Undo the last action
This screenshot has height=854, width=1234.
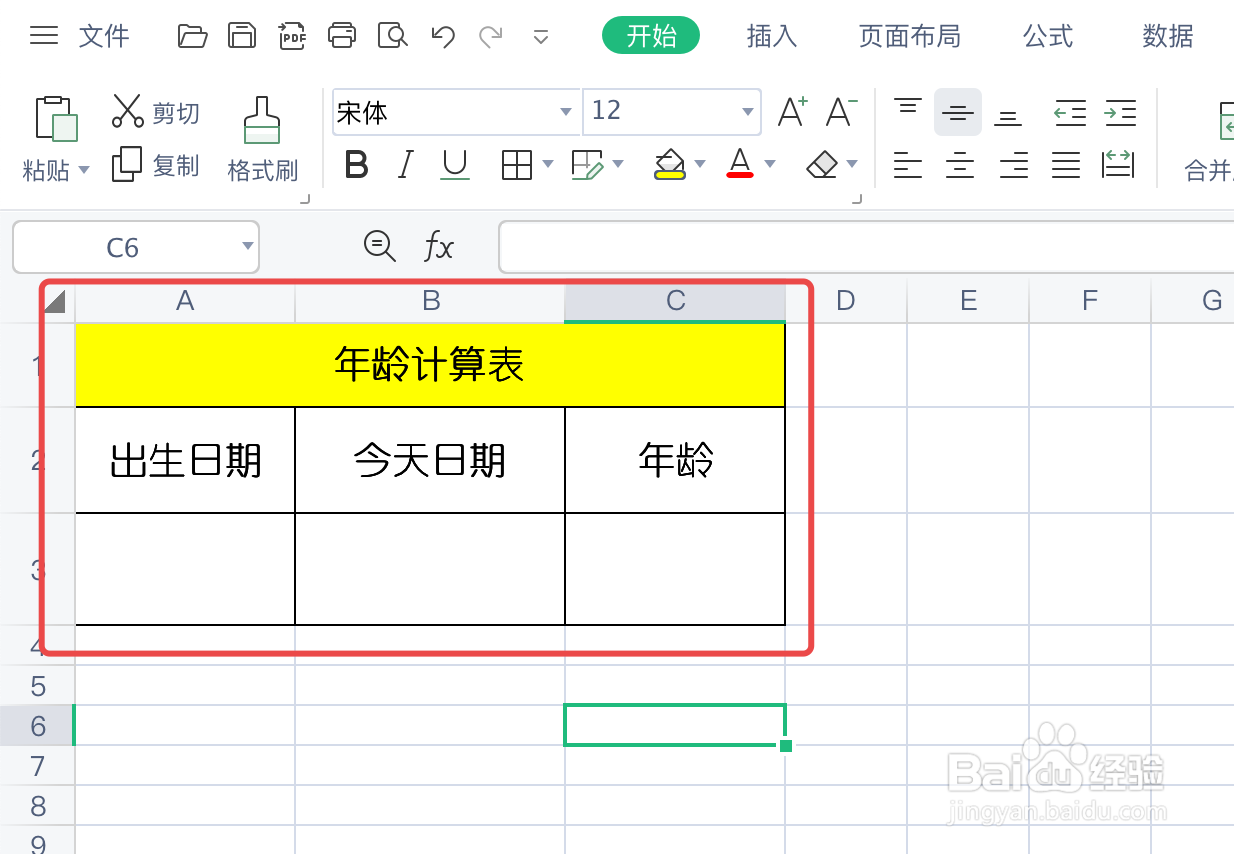point(441,35)
